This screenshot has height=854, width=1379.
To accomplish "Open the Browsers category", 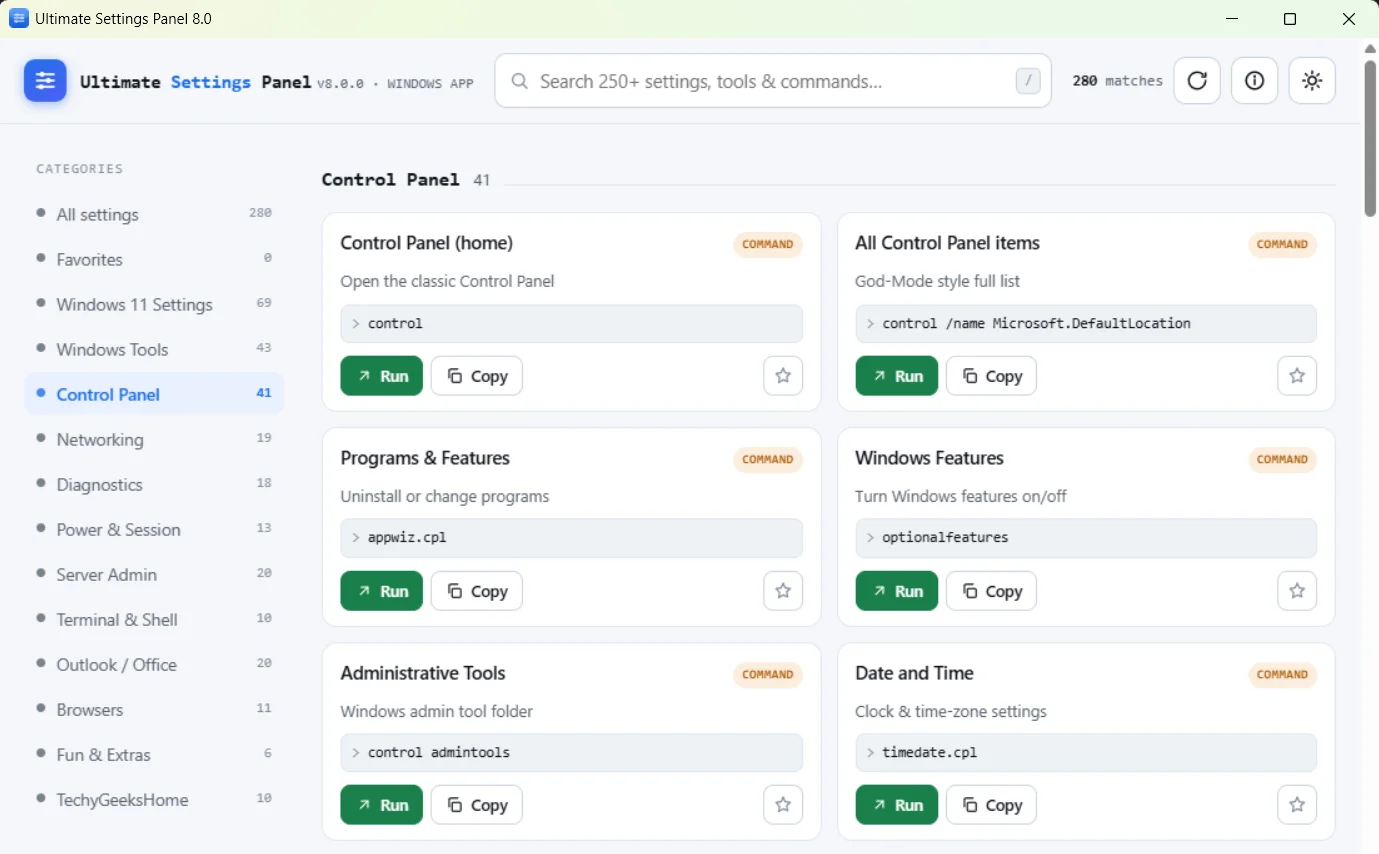I will click(x=154, y=709).
